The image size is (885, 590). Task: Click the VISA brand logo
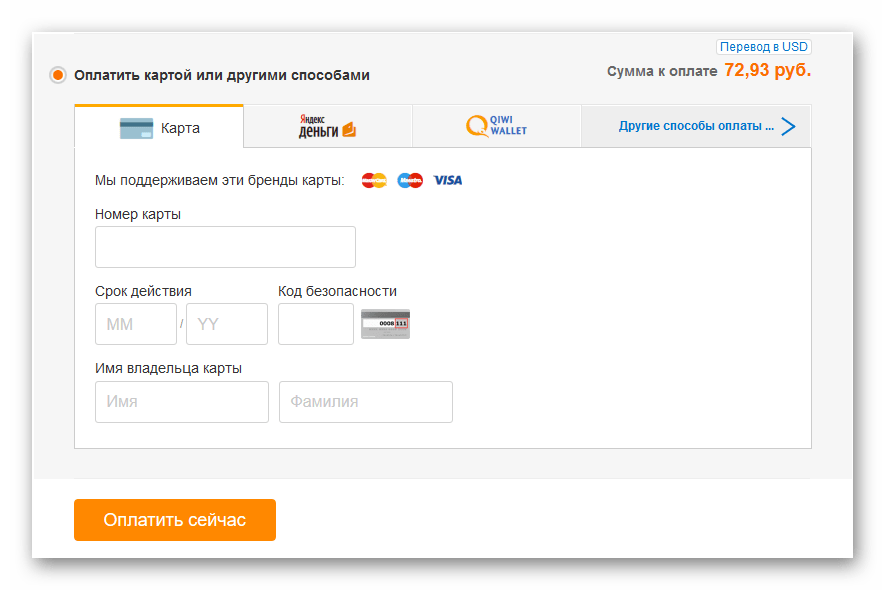click(x=448, y=180)
